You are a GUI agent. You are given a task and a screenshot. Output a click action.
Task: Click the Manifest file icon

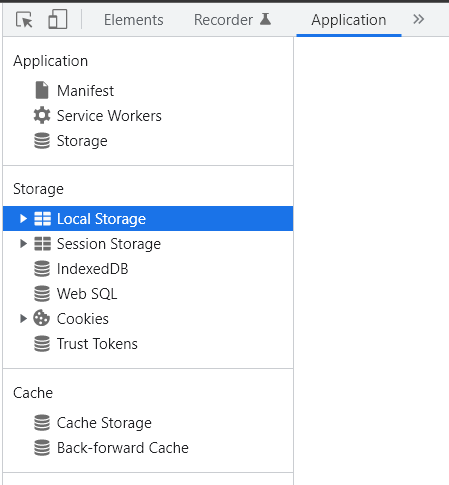(x=42, y=90)
